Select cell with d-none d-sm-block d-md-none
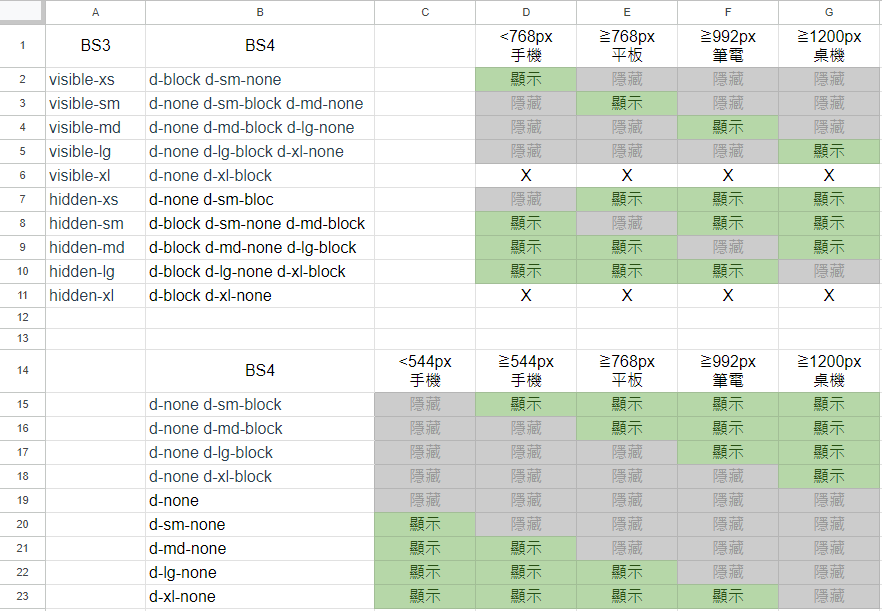 pos(260,104)
